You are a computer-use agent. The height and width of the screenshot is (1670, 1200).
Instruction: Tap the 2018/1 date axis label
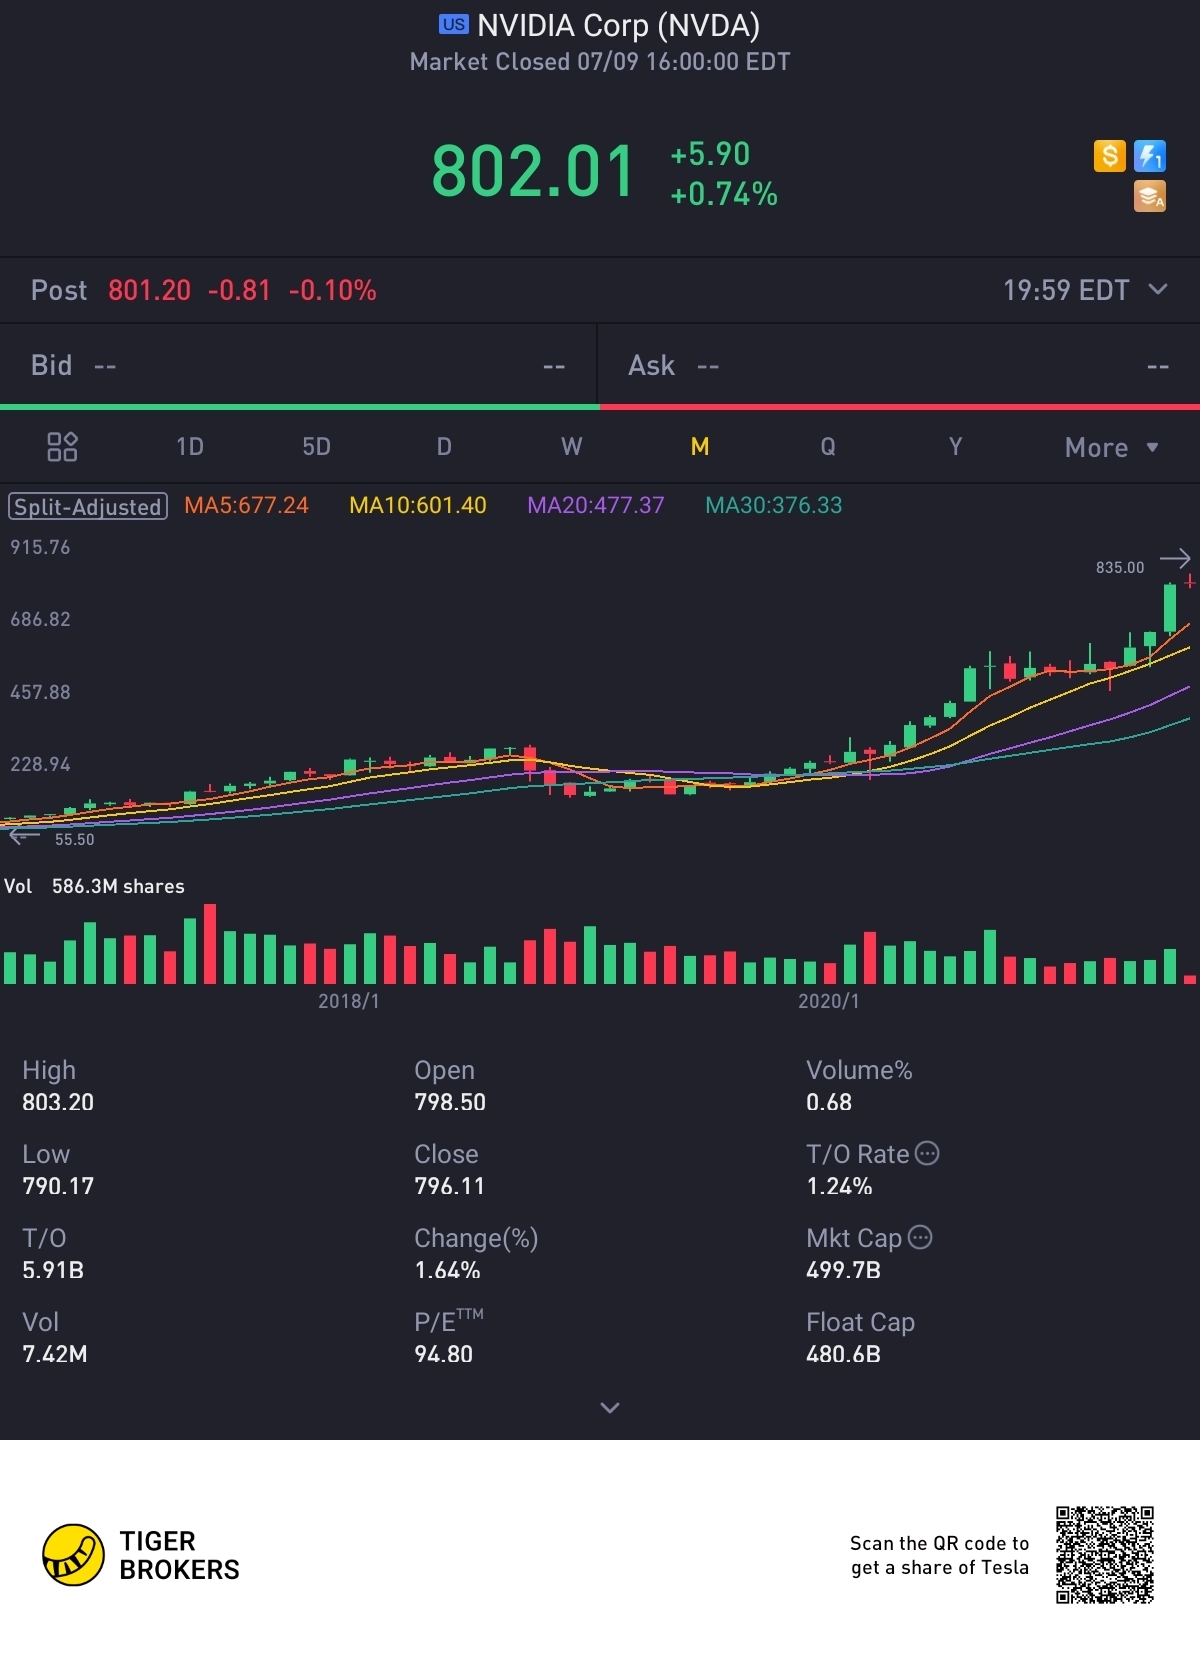pyautogui.click(x=349, y=1001)
